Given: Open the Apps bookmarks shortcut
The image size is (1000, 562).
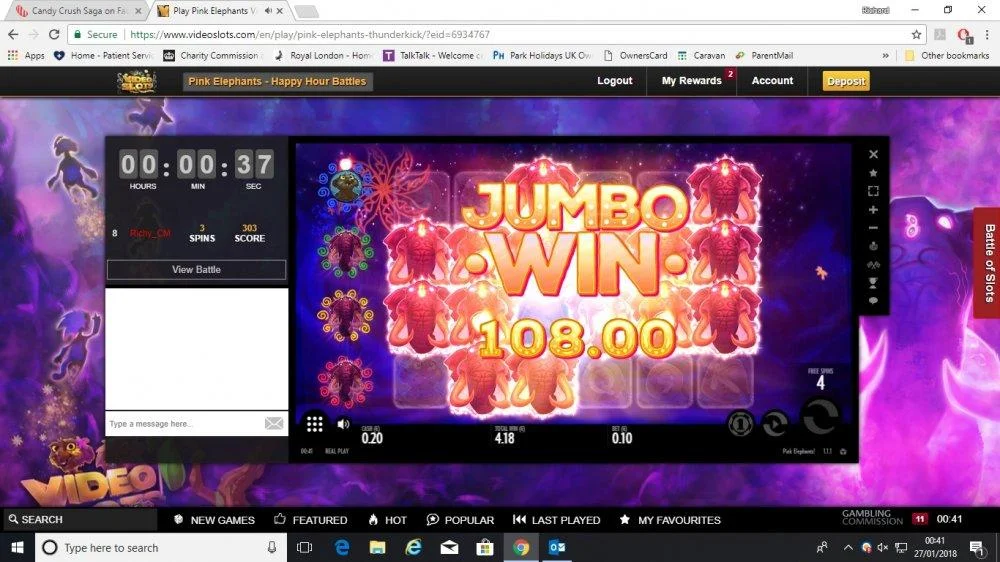Looking at the screenshot, I should (x=26, y=55).
